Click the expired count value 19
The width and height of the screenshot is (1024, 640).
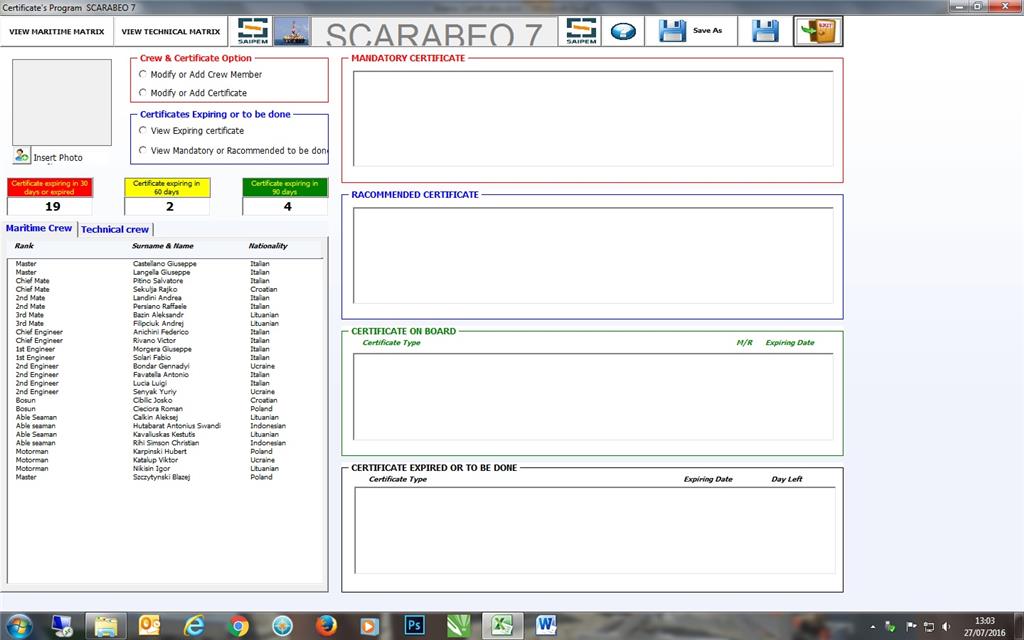pyautogui.click(x=52, y=206)
